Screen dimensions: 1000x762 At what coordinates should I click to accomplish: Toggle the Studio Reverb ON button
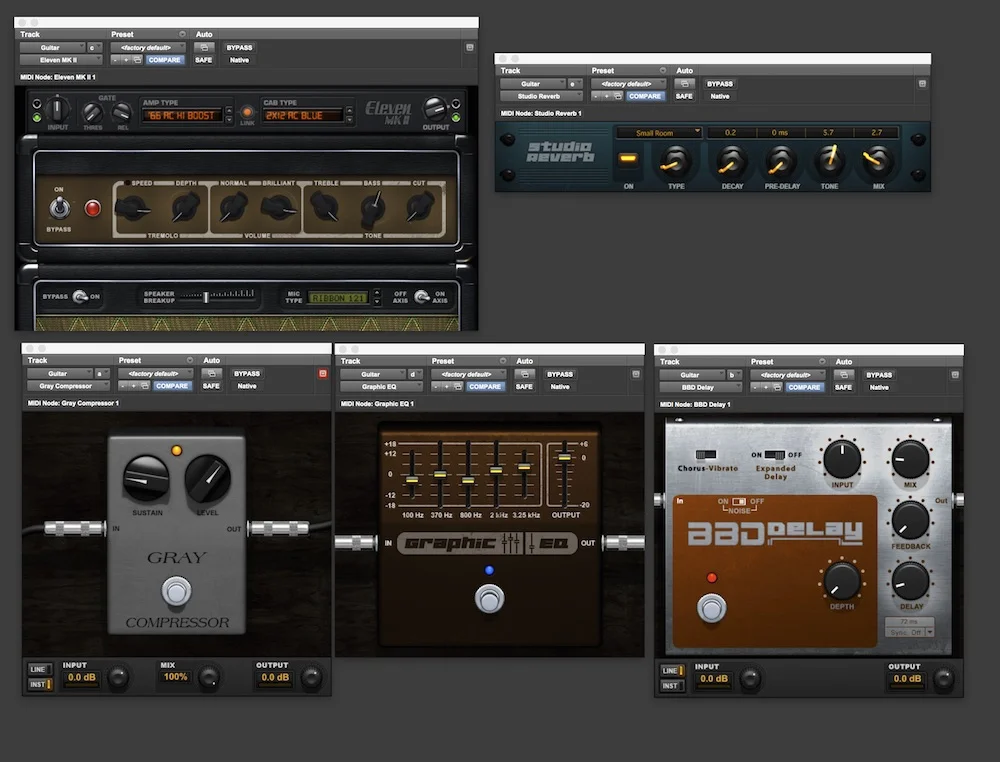coord(628,159)
